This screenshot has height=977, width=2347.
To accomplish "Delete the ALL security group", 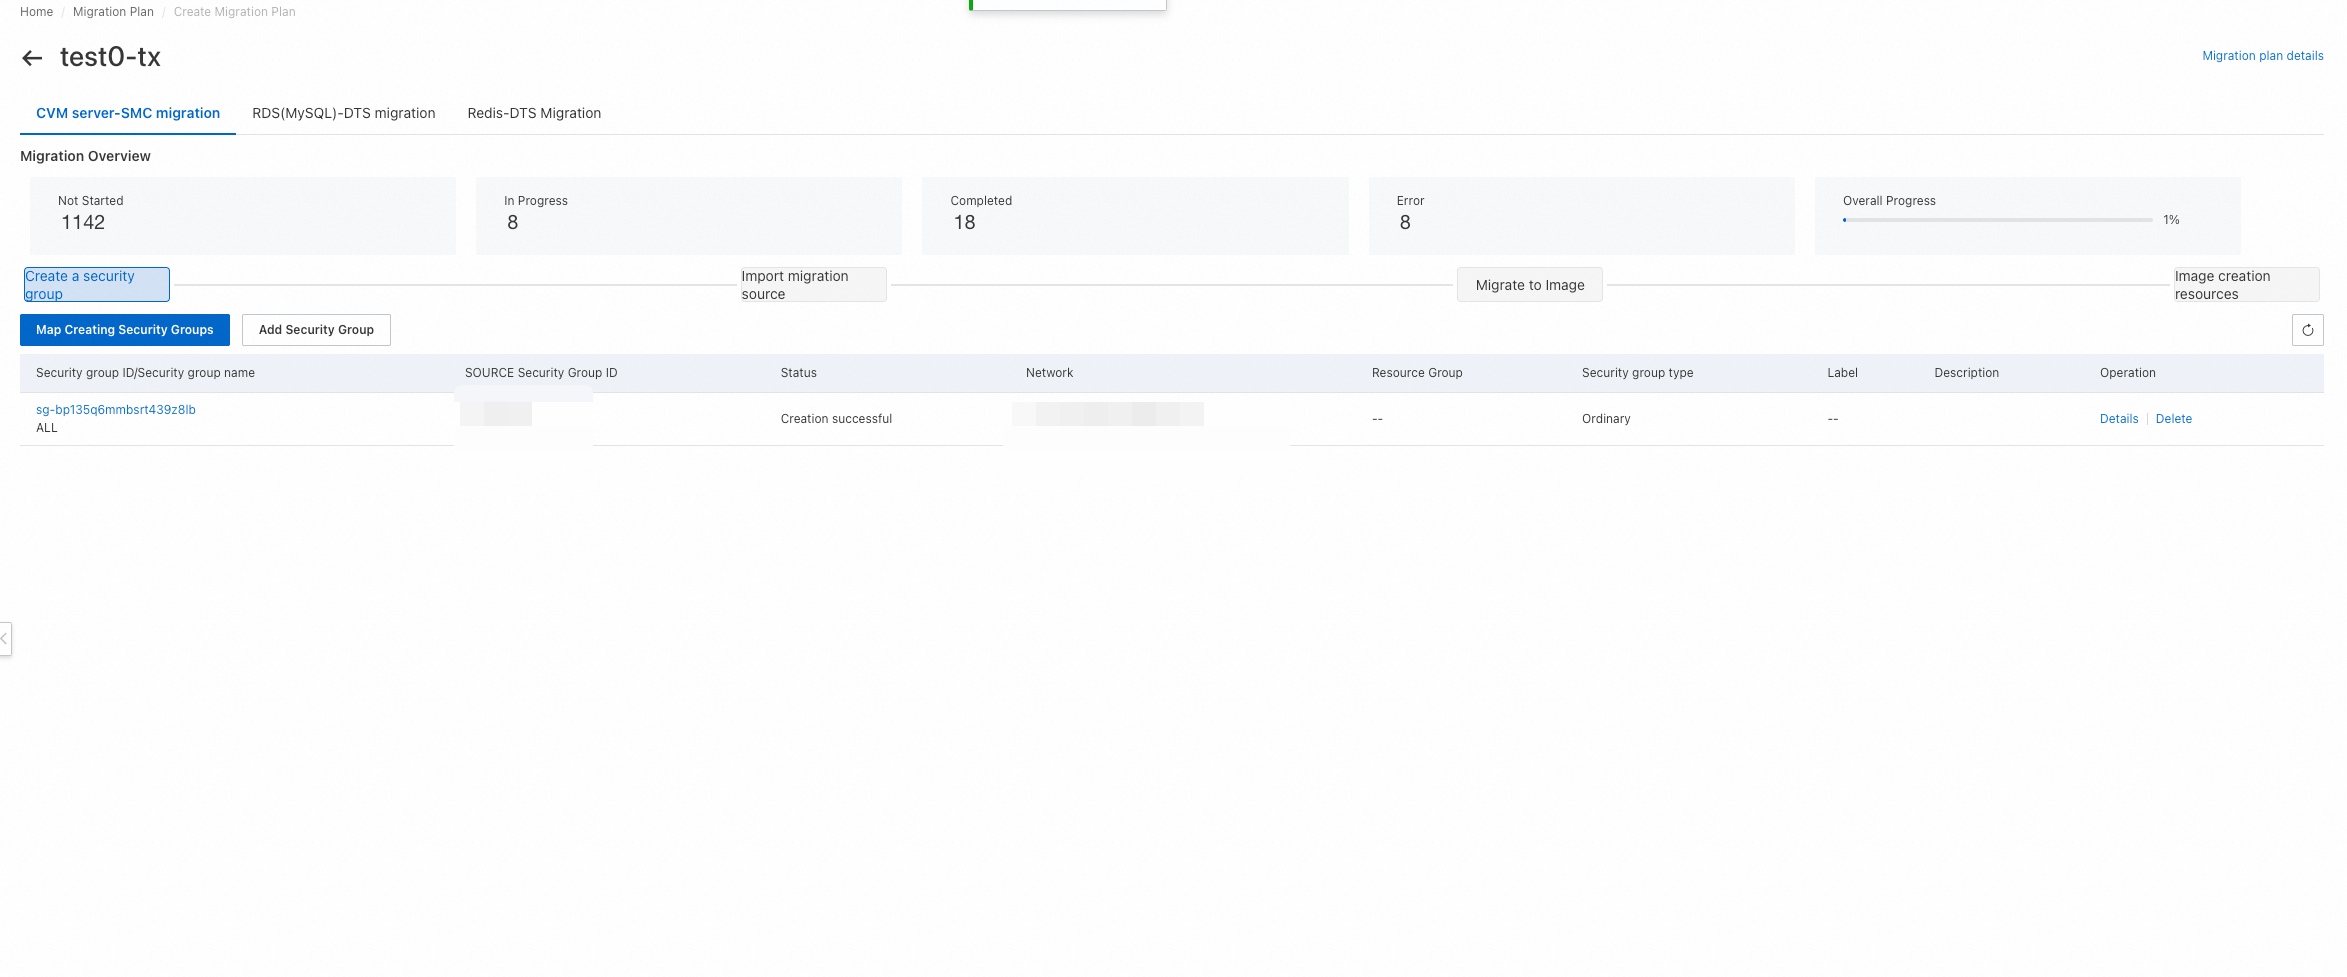I will click(x=2173, y=419).
